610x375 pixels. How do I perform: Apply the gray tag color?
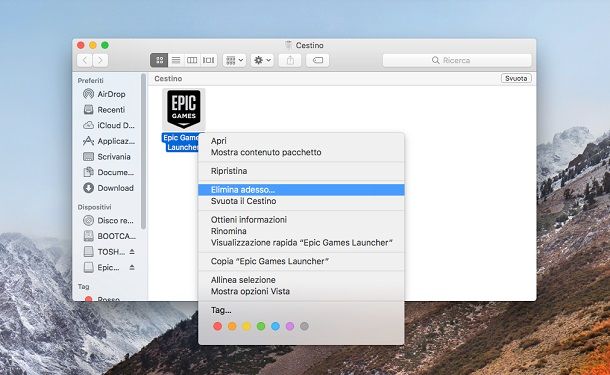pyautogui.click(x=304, y=326)
